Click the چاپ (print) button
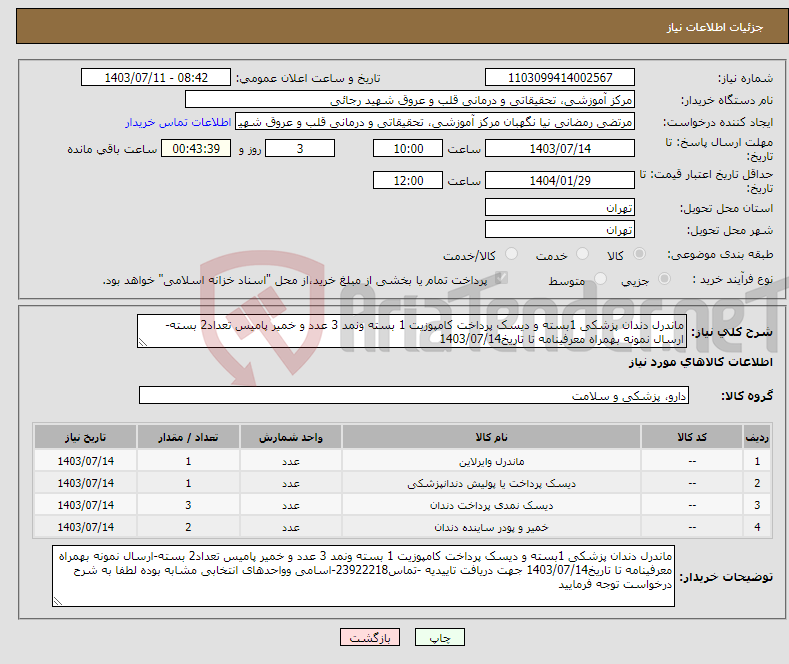This screenshot has height=664, width=789. (x=439, y=637)
